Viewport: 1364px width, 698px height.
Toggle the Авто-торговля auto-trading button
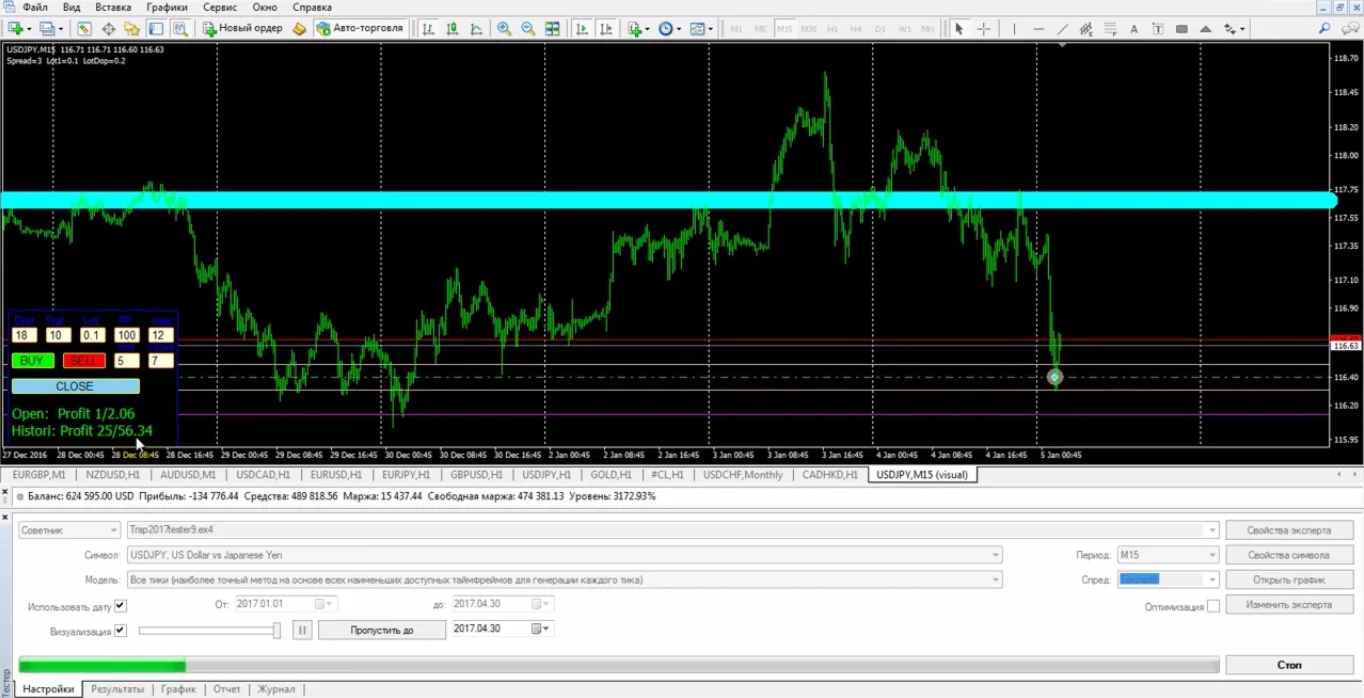[360, 29]
